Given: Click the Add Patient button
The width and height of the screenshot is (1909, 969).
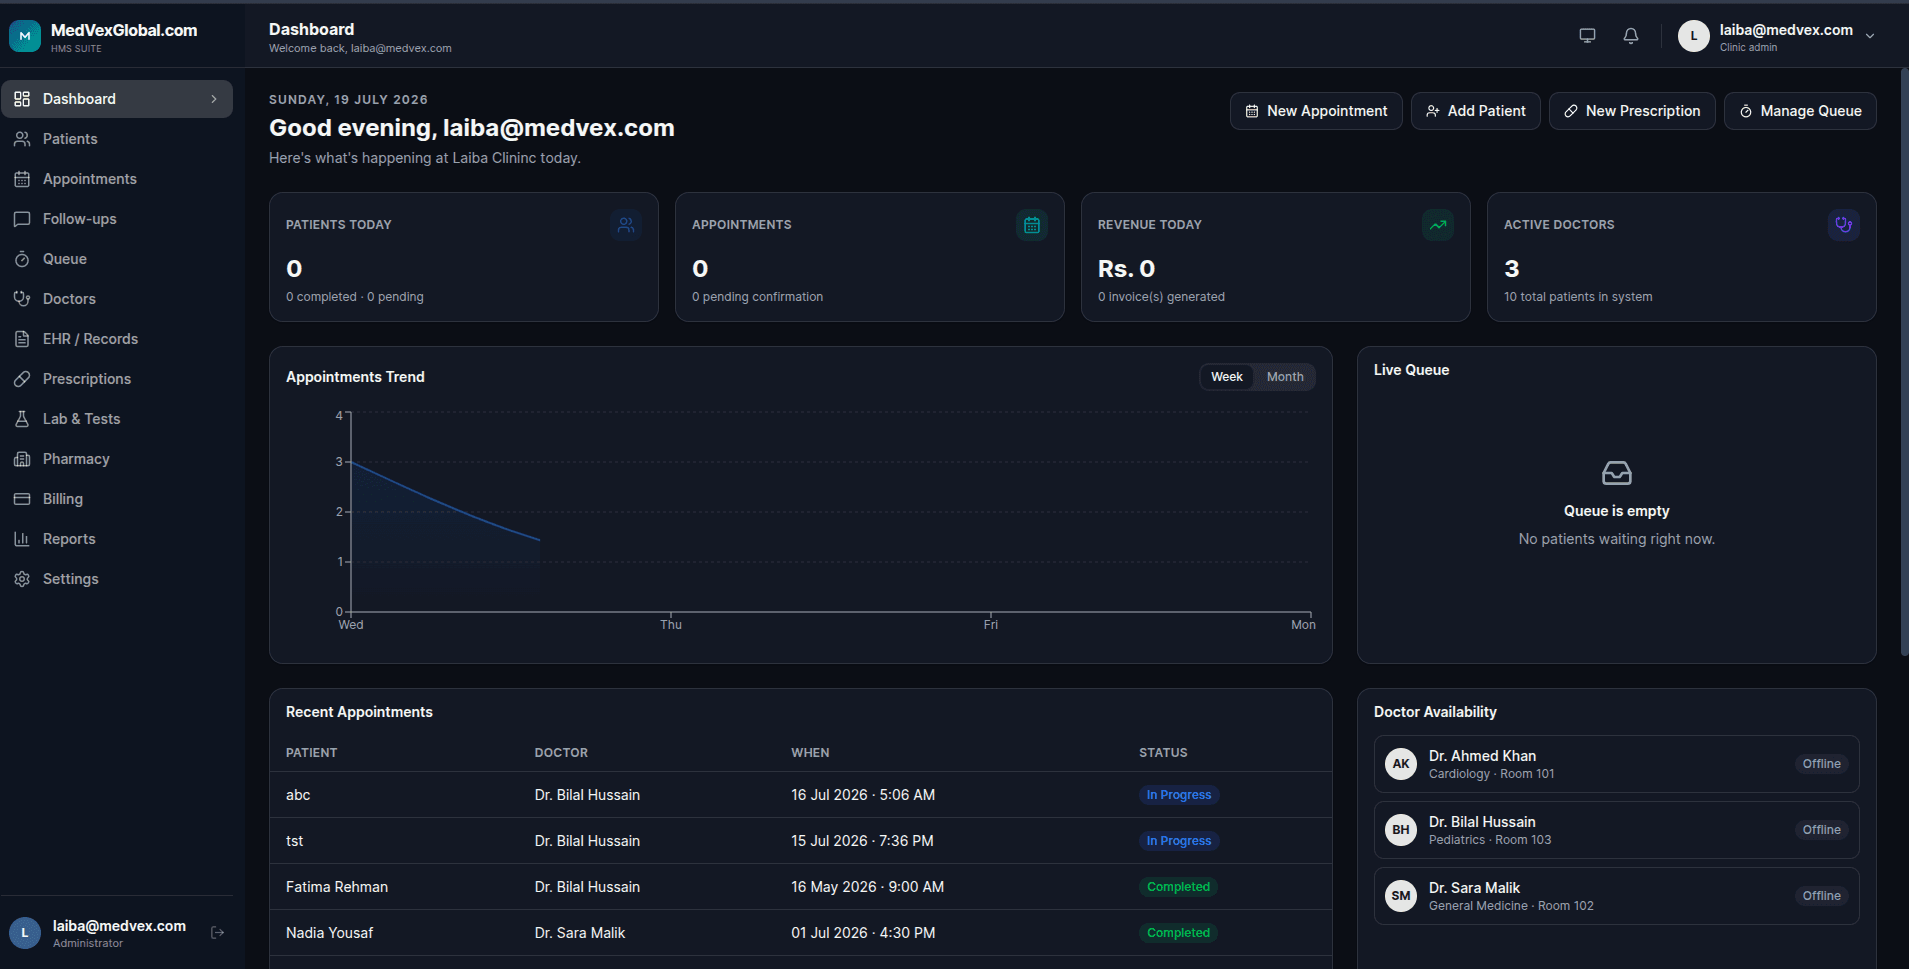Looking at the screenshot, I should pyautogui.click(x=1476, y=111).
